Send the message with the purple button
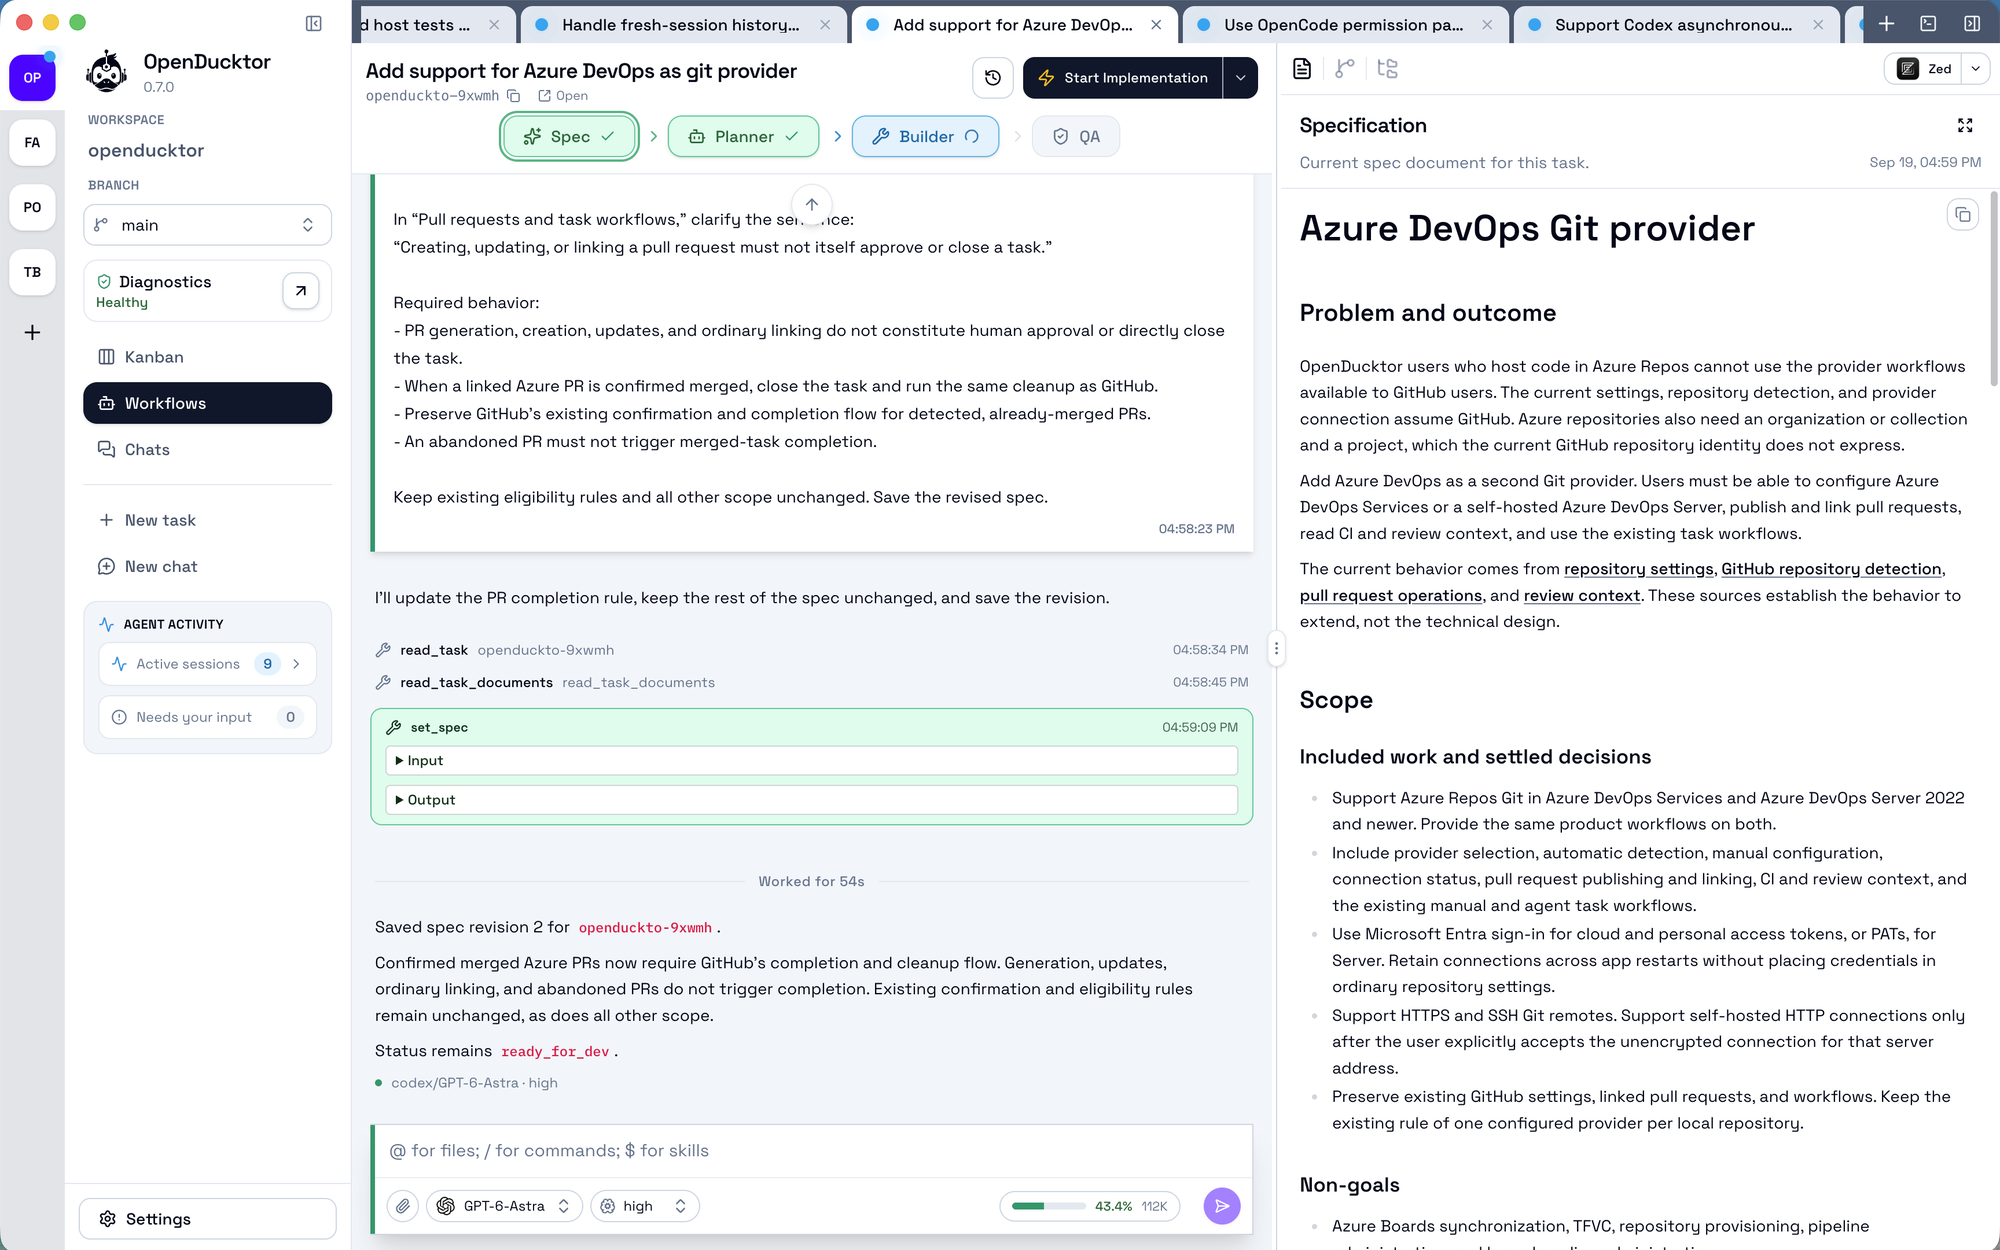The image size is (2000, 1250). point(1222,1206)
